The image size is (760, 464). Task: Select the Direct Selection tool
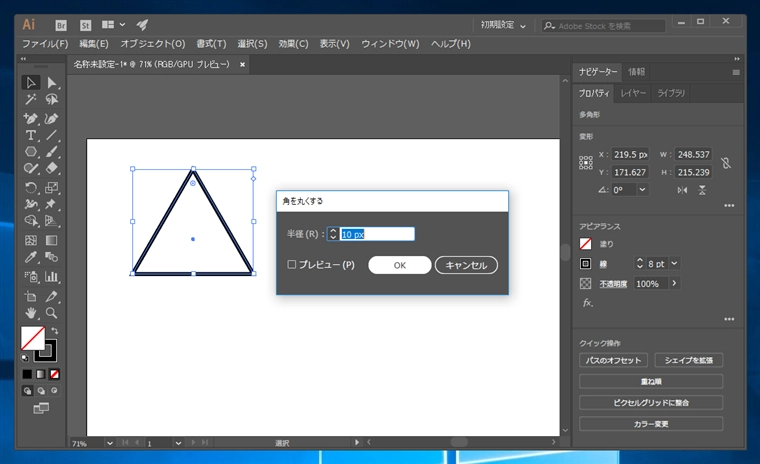(51, 82)
